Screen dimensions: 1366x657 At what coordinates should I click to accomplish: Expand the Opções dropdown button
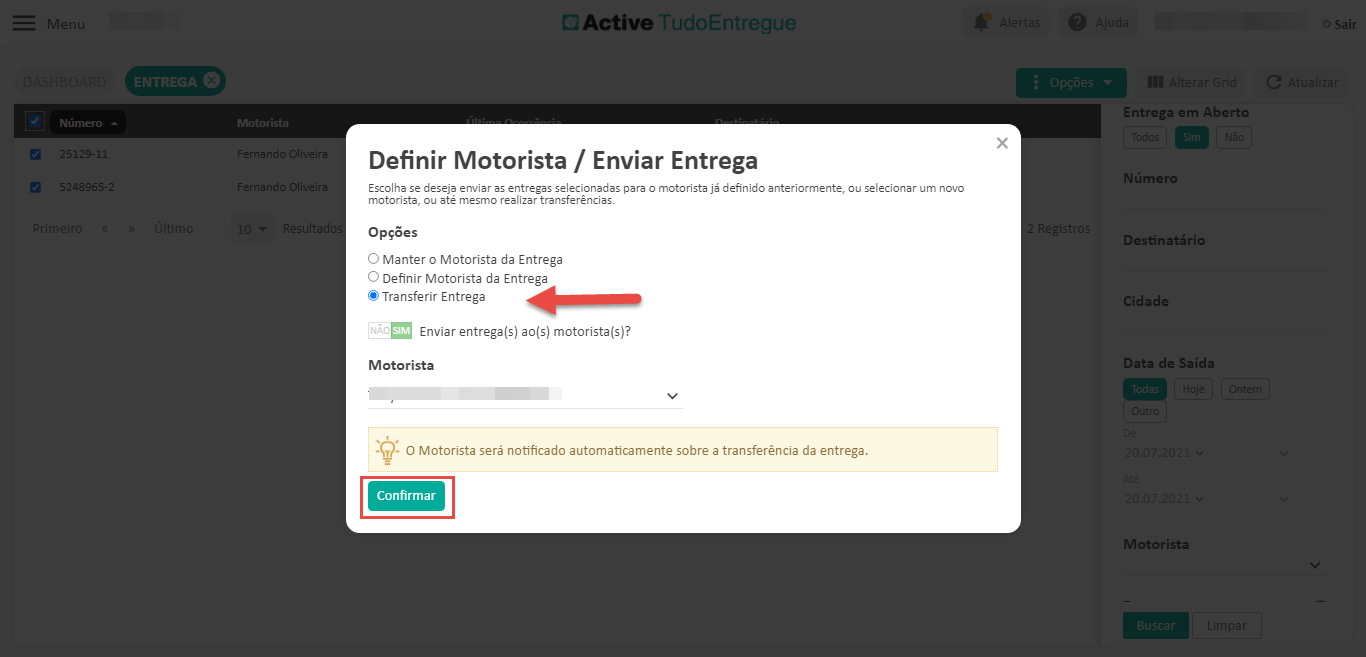coord(1071,82)
